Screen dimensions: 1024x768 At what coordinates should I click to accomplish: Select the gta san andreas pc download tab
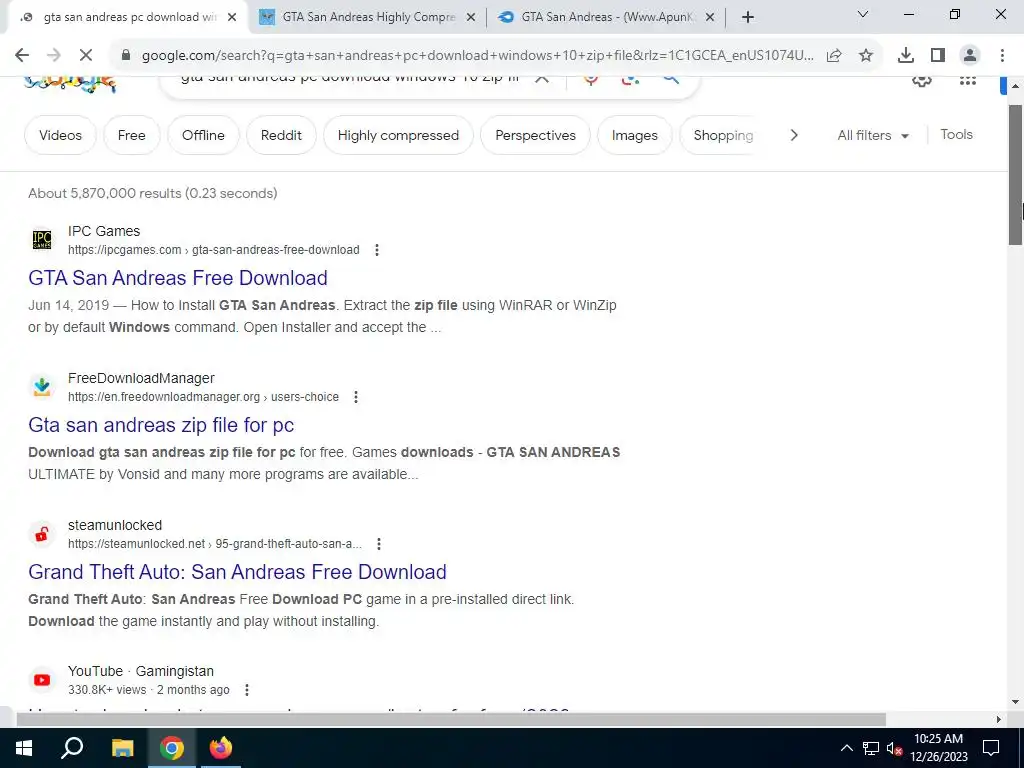pos(129,17)
